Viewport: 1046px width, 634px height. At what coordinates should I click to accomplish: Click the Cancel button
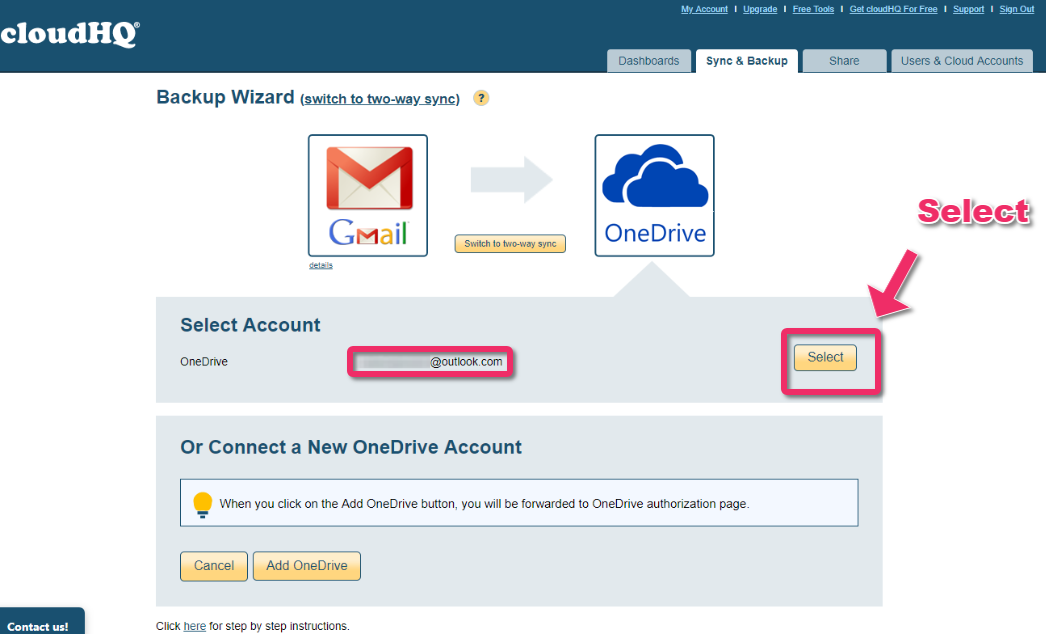click(x=213, y=566)
